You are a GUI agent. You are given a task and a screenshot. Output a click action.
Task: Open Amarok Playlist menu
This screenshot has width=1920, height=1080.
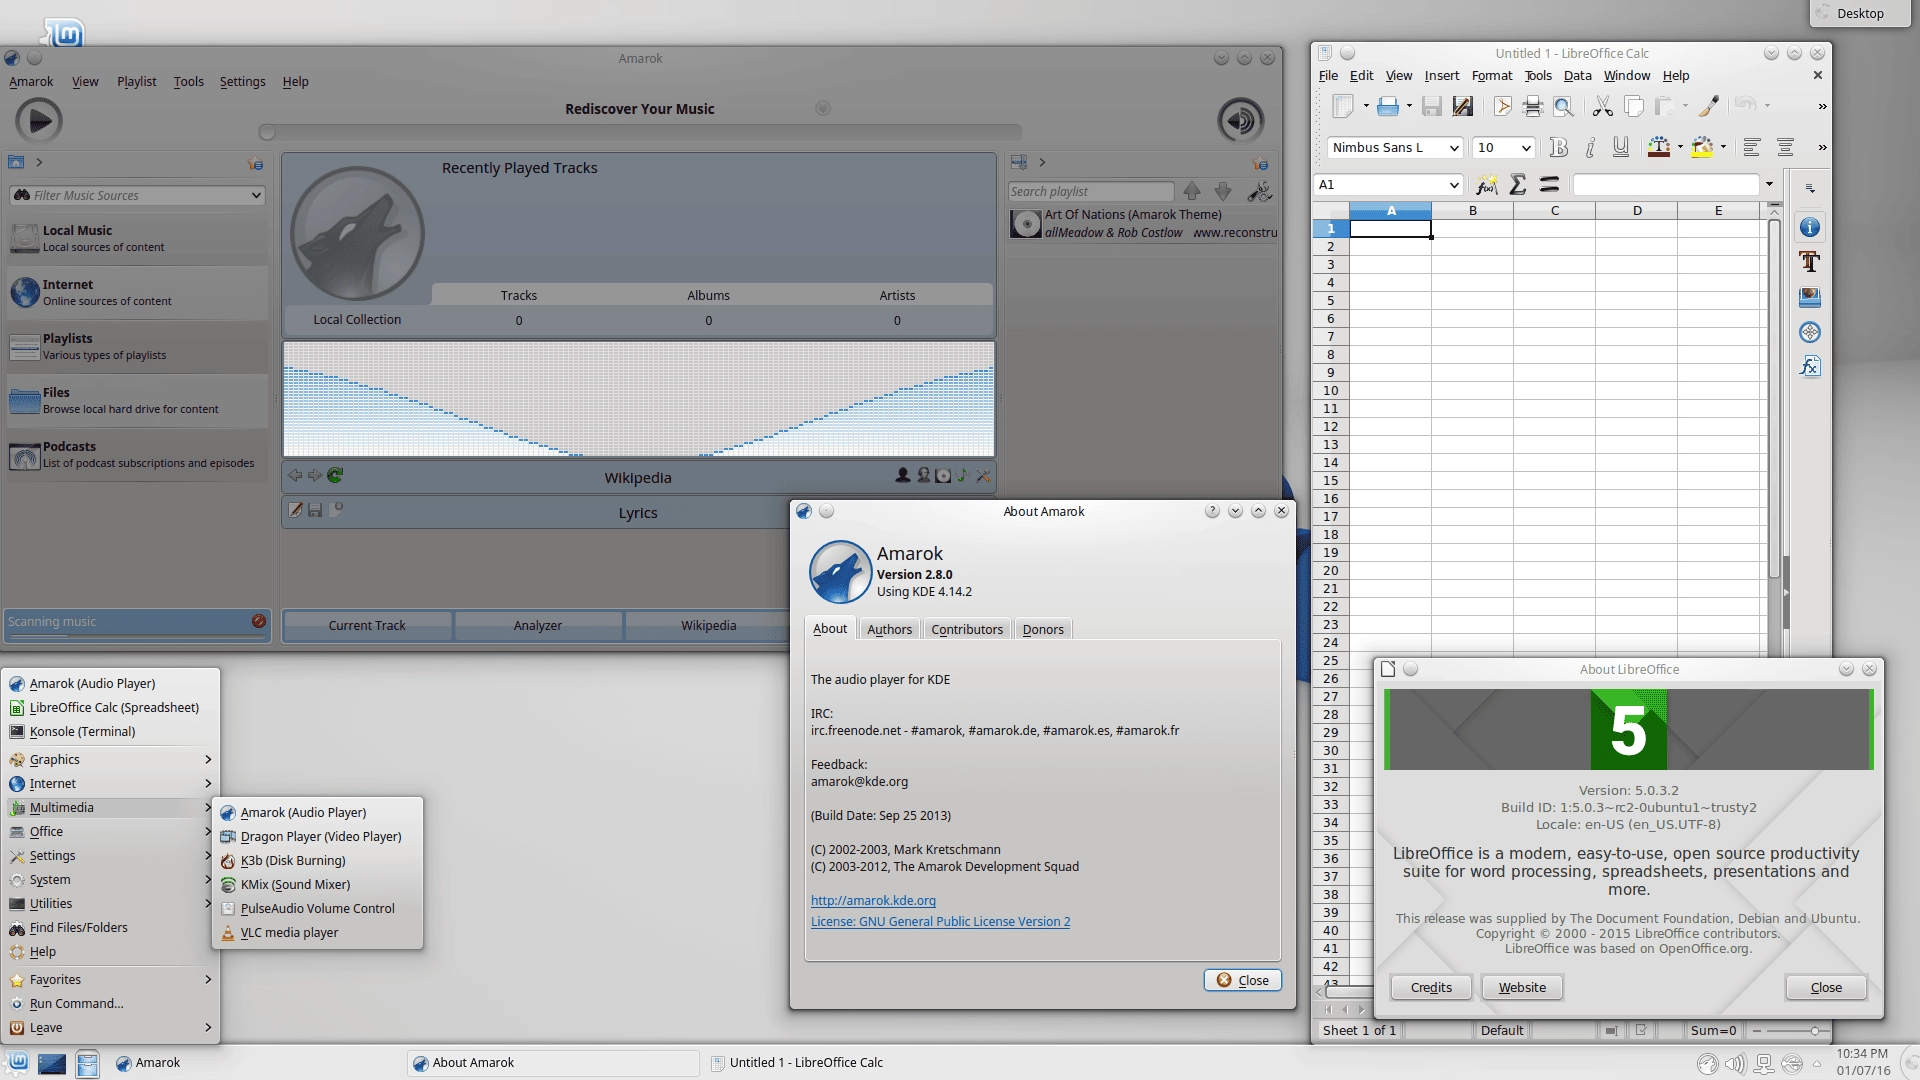pyautogui.click(x=136, y=82)
